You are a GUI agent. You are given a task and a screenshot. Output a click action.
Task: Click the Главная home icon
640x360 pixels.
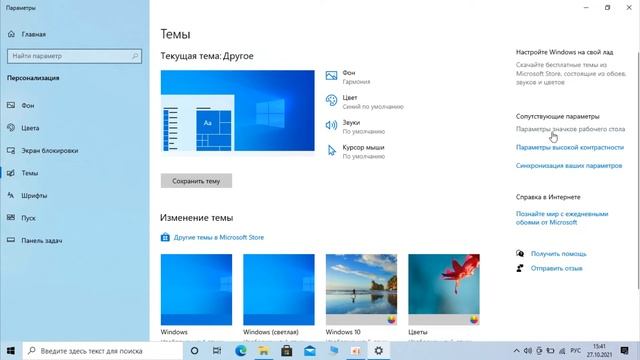11,34
